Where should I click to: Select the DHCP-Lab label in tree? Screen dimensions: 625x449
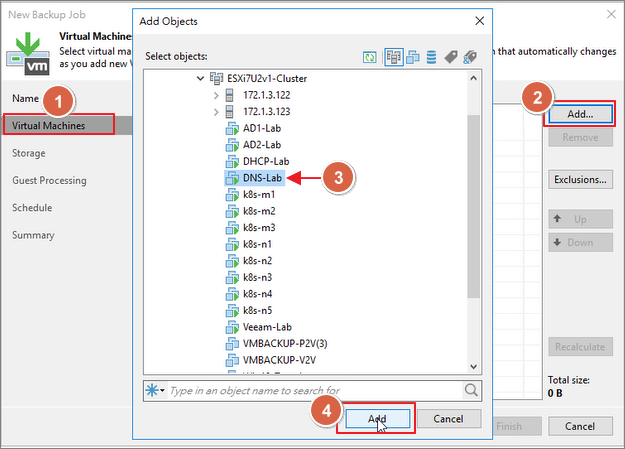(x=266, y=161)
